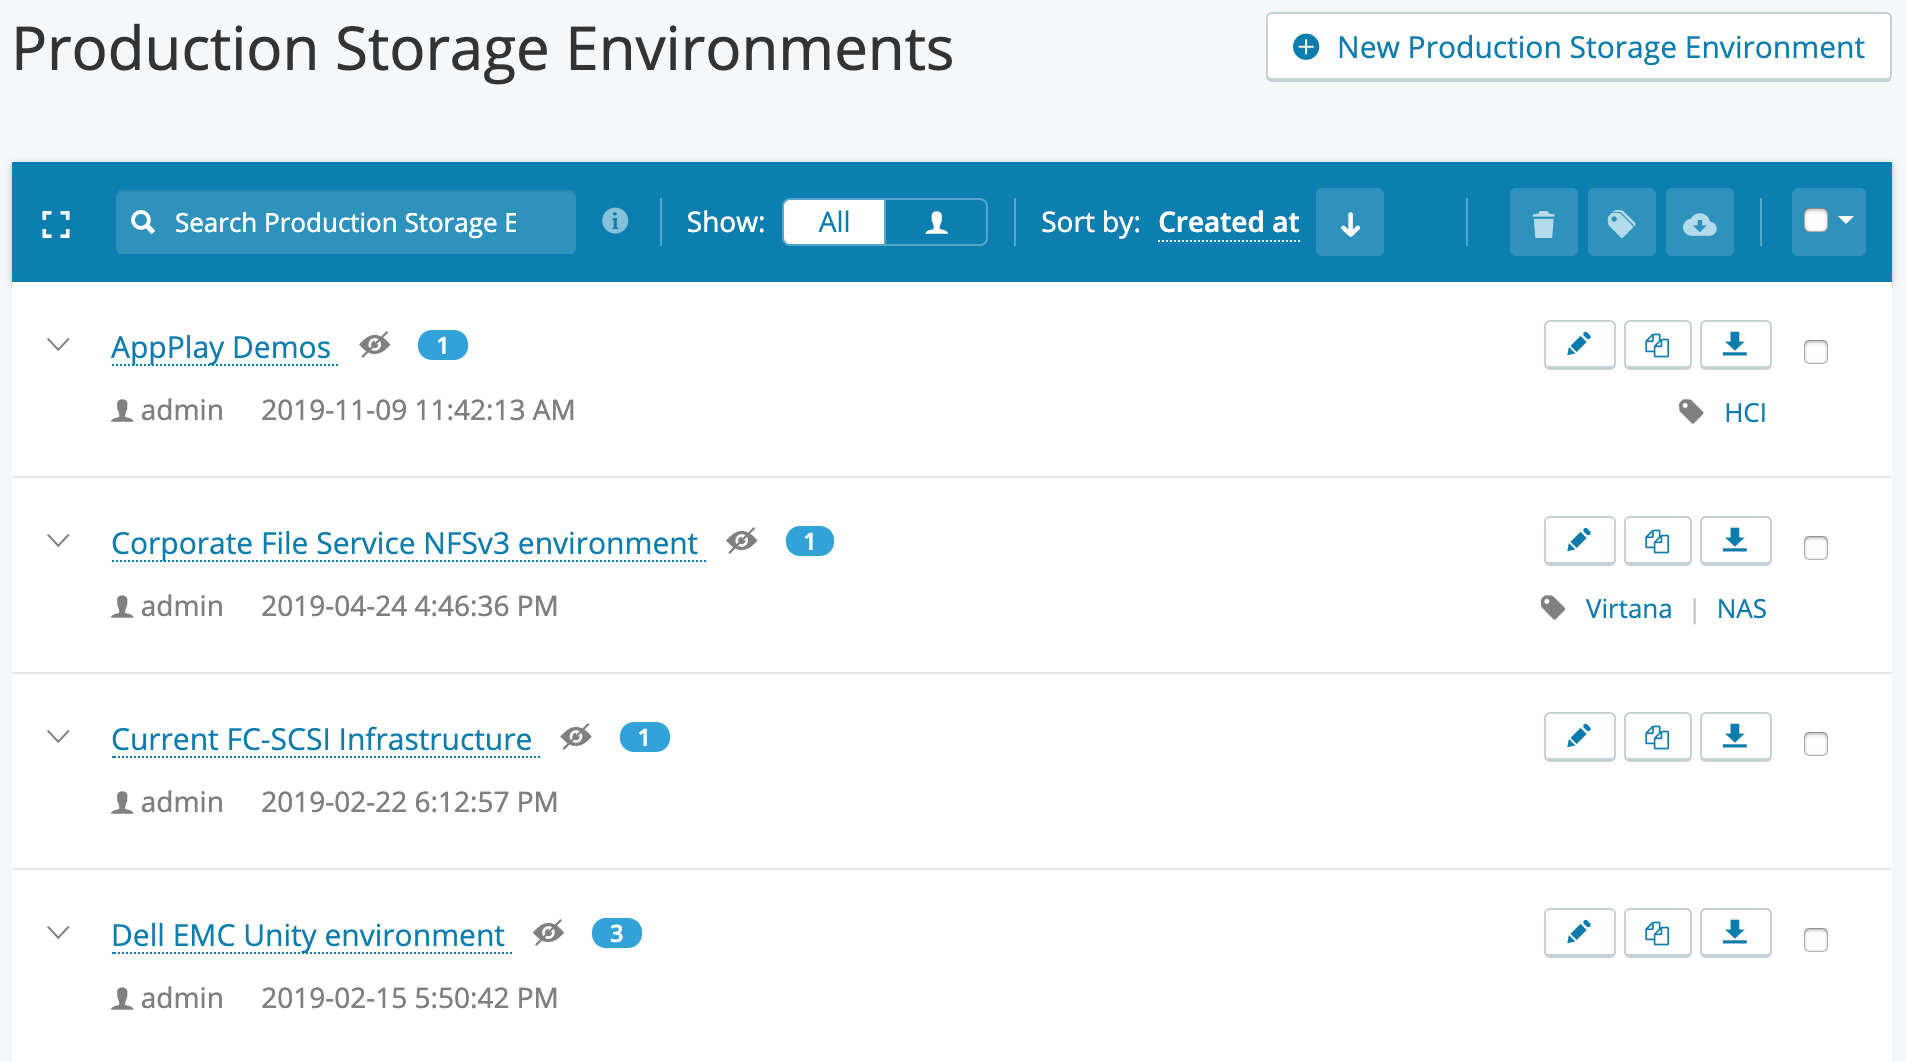Toggle visibility eye for Dell EMC Unity
The image size is (1906, 1062).
tap(548, 933)
